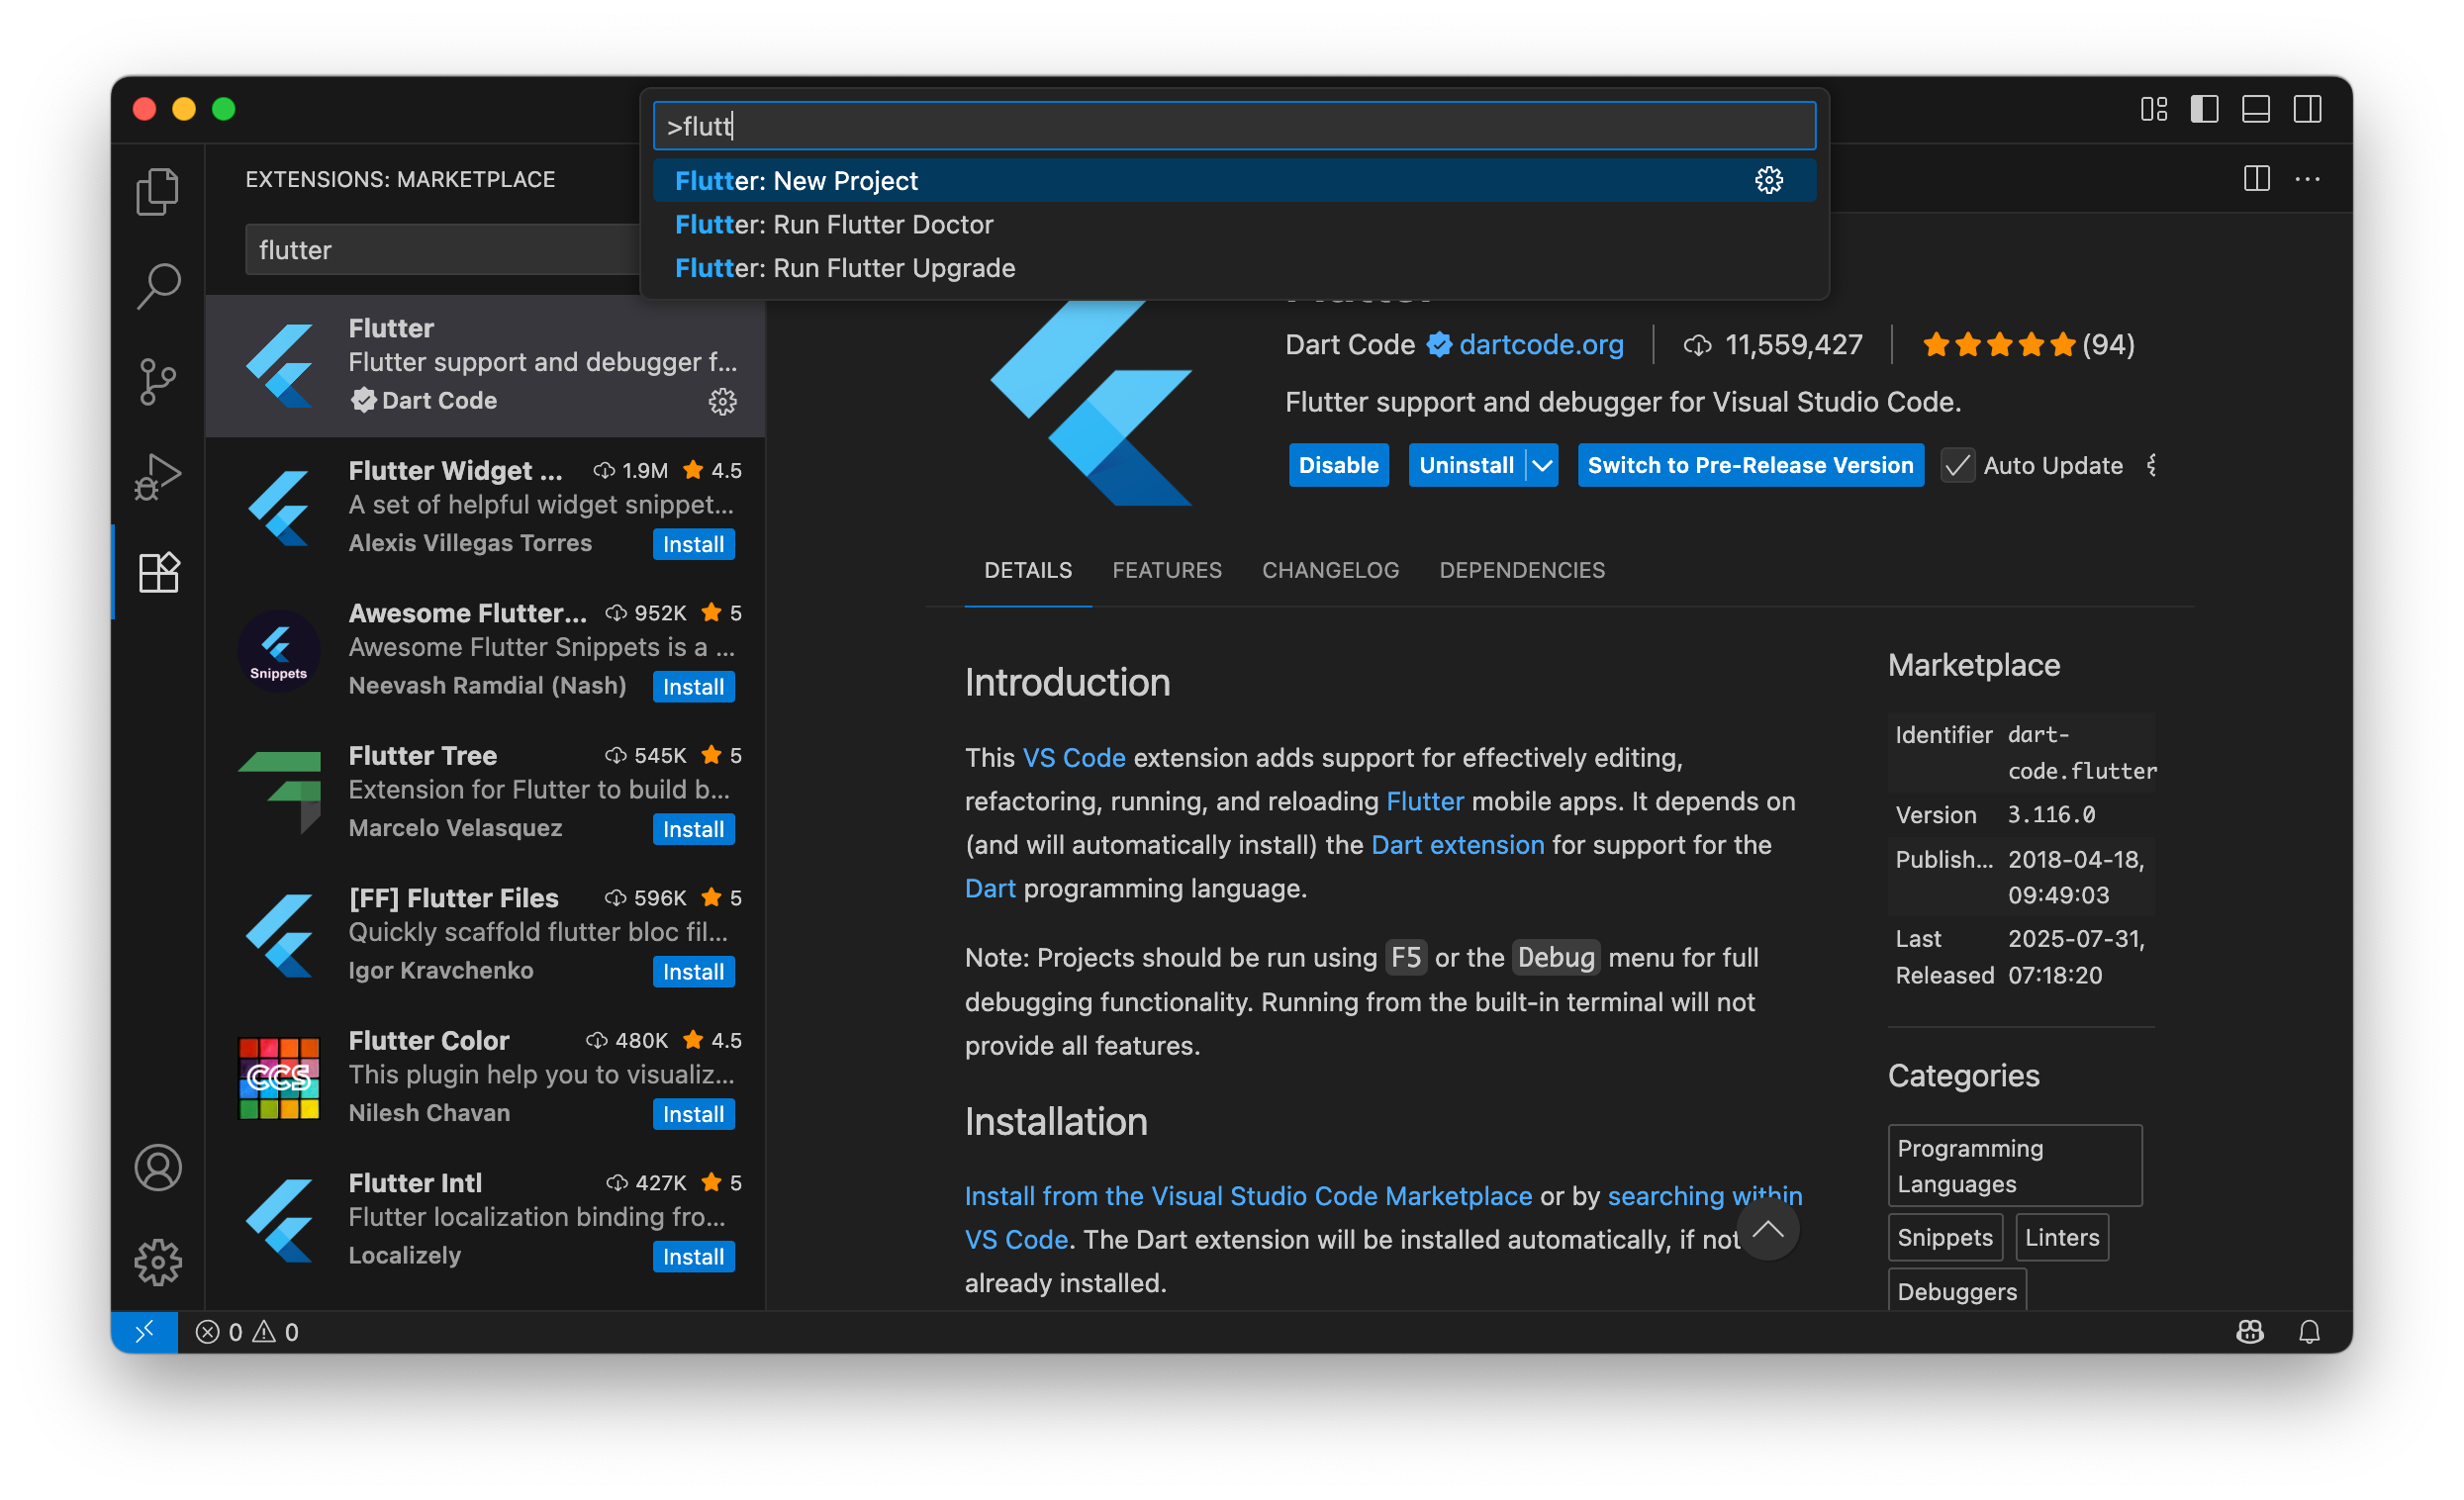Switch to the DETAILS tab
The height and width of the screenshot is (1500, 2464).
tap(1027, 570)
